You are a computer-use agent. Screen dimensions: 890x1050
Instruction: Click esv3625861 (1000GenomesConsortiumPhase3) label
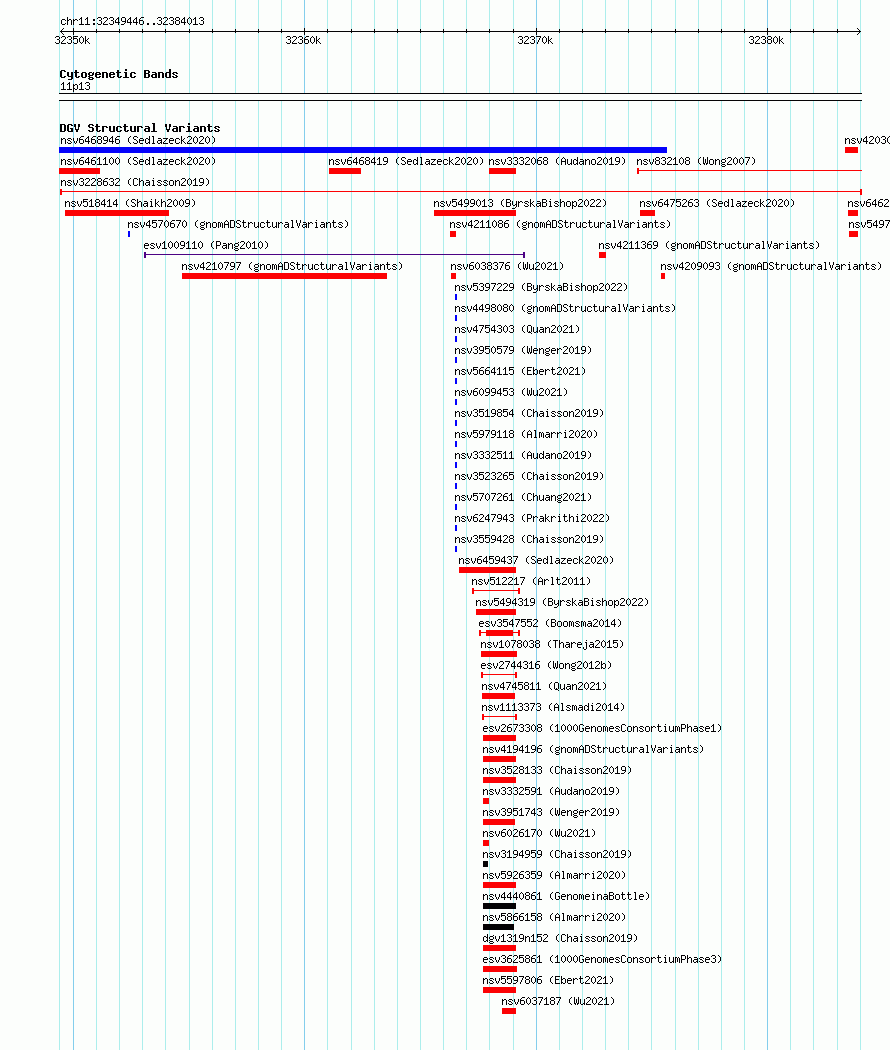[x=602, y=960]
